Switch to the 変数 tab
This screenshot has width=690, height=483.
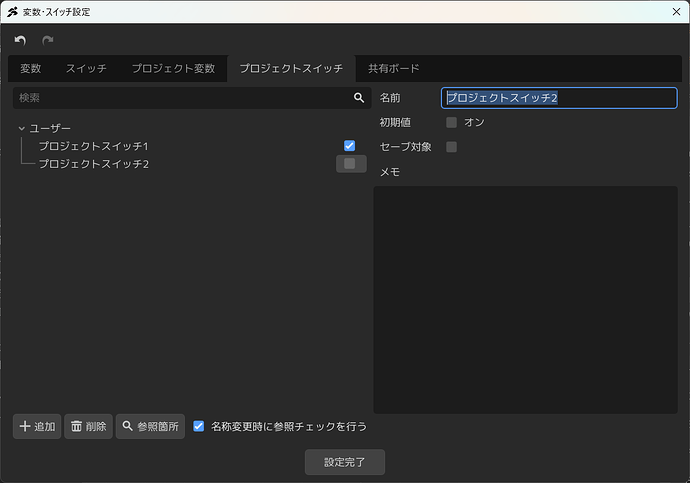[x=30, y=69]
